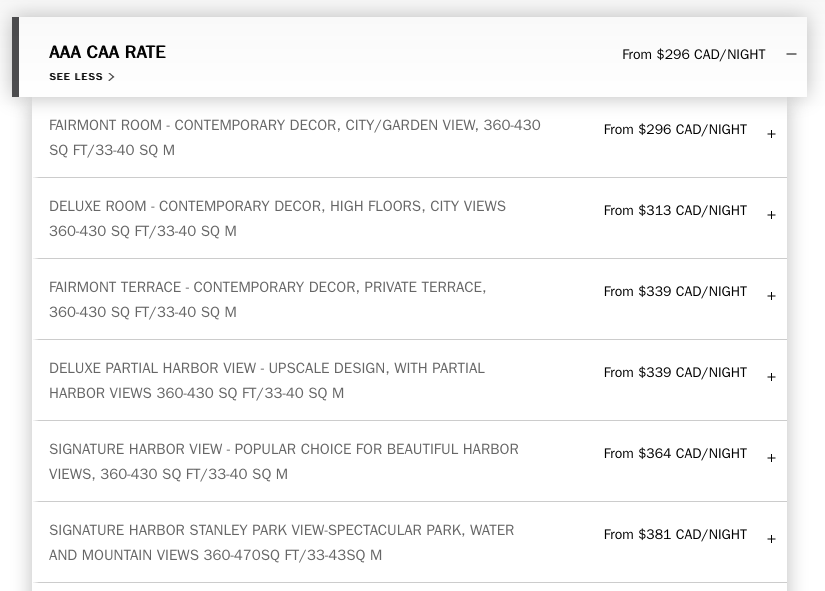Collapse the AAA CAA Rate section minus icon

[791, 54]
